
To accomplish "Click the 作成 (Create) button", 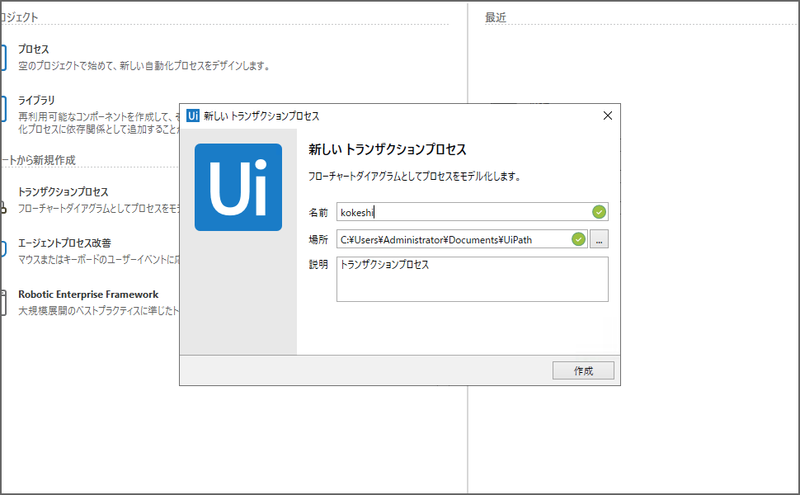I will [583, 370].
